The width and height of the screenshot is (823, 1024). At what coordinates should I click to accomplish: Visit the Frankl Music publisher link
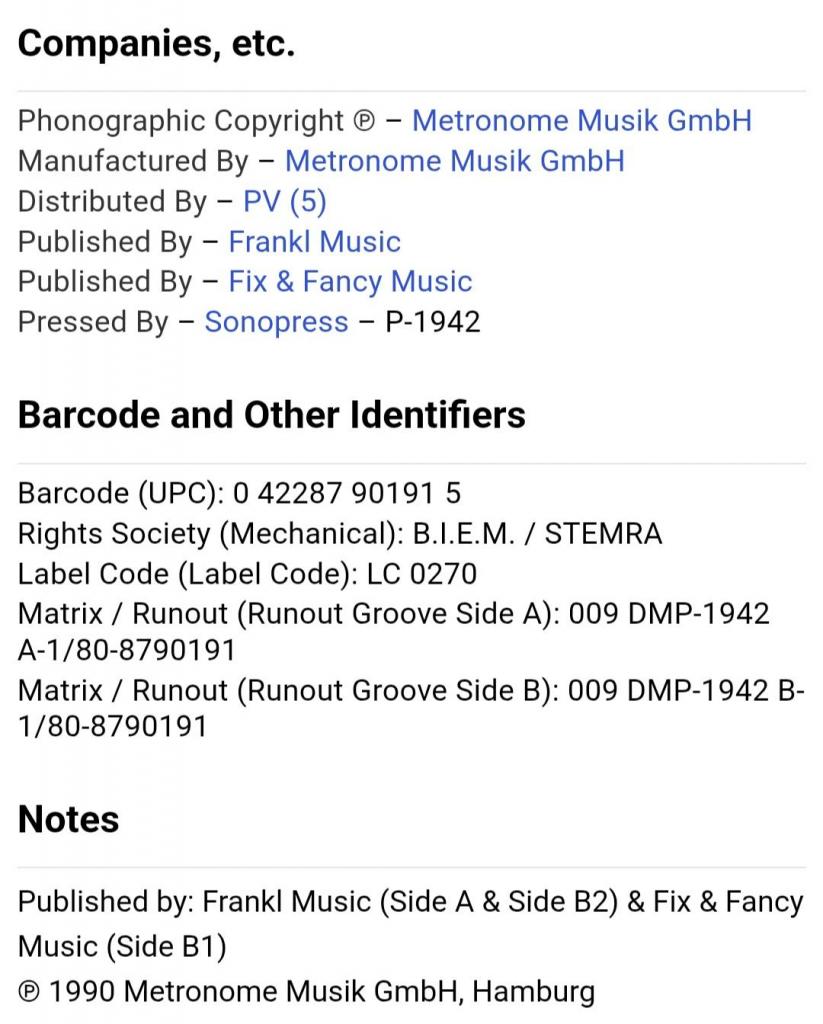tap(314, 242)
